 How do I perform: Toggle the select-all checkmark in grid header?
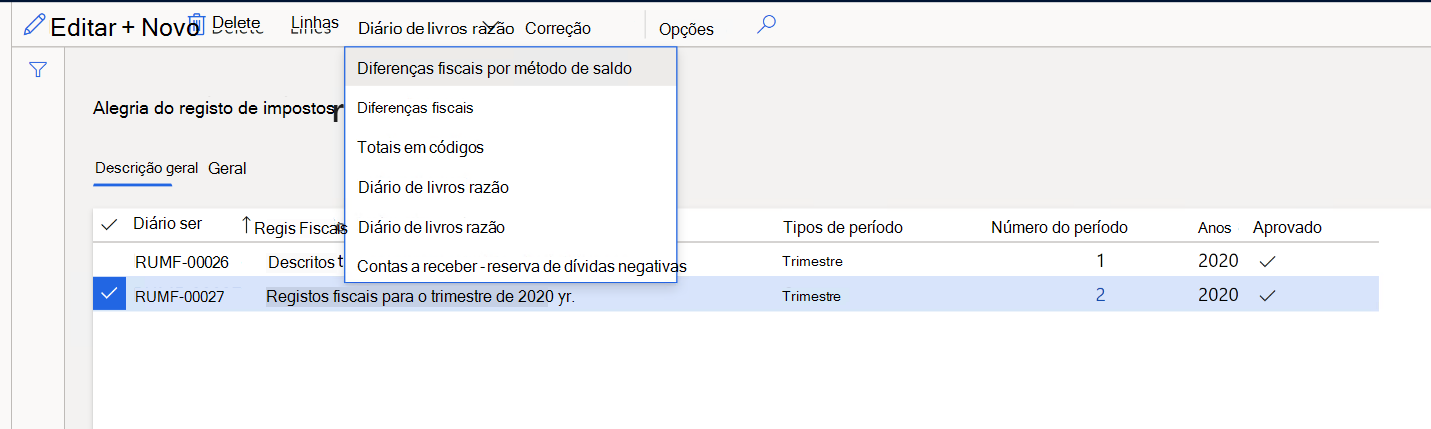(109, 226)
